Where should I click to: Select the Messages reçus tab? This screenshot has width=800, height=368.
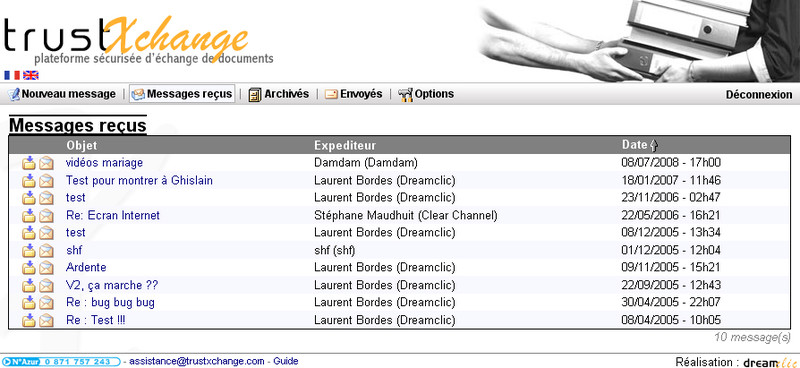182,94
